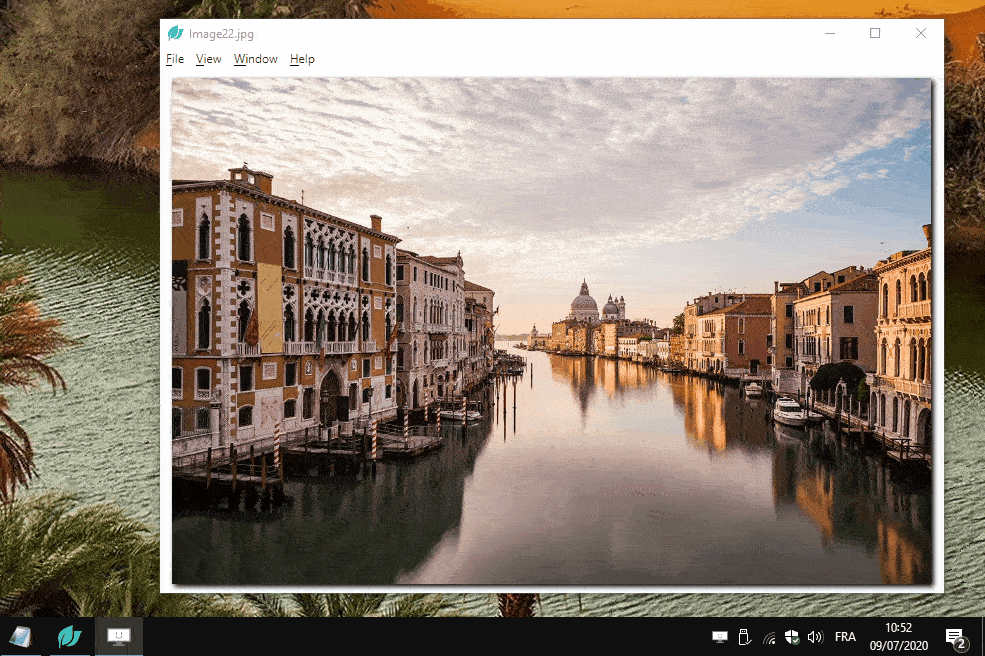Click the Venice canal photo
The height and width of the screenshot is (656, 985).
552,331
